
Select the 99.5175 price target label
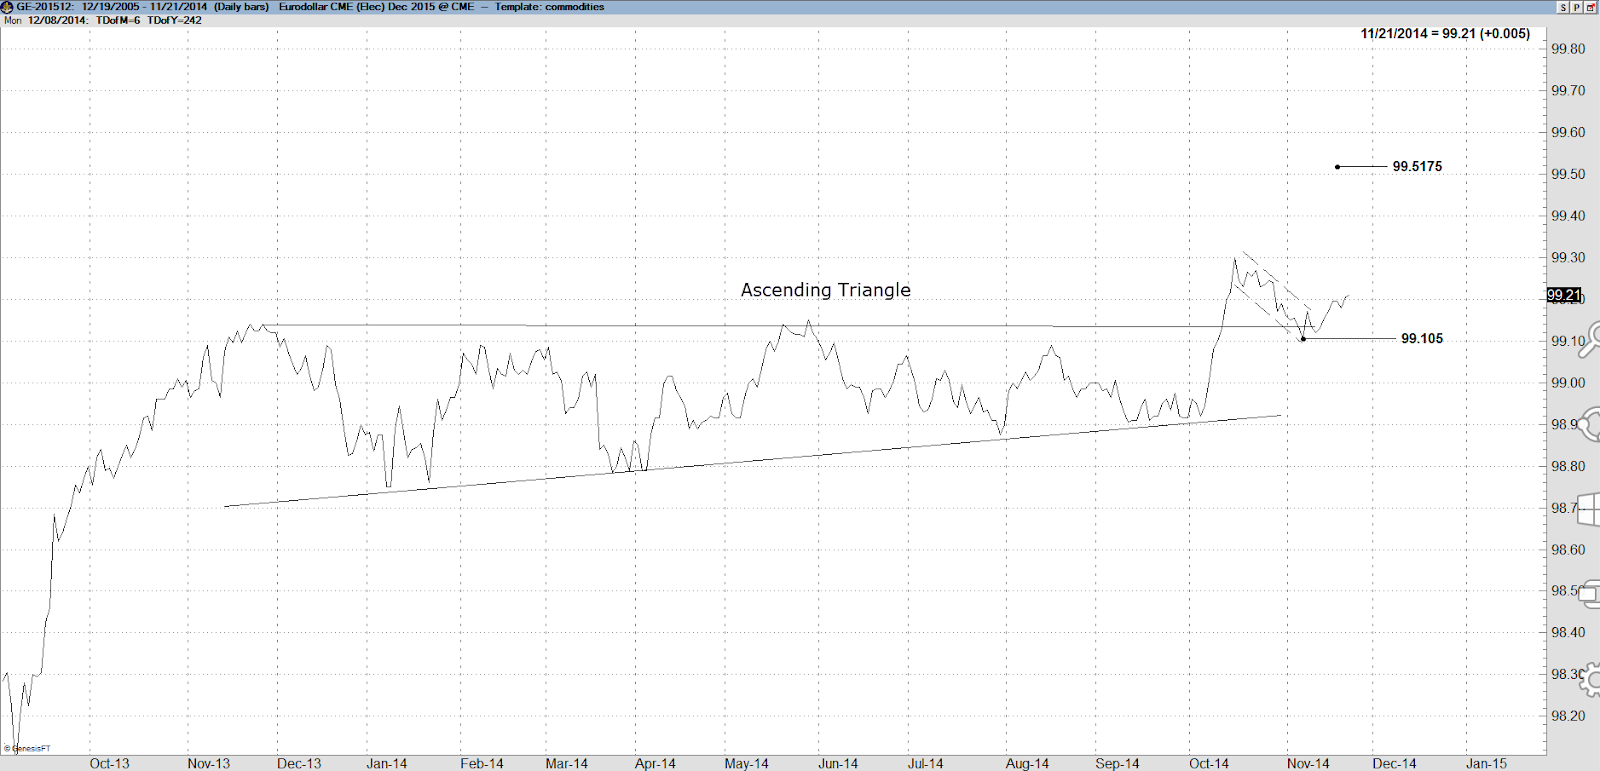click(1417, 167)
